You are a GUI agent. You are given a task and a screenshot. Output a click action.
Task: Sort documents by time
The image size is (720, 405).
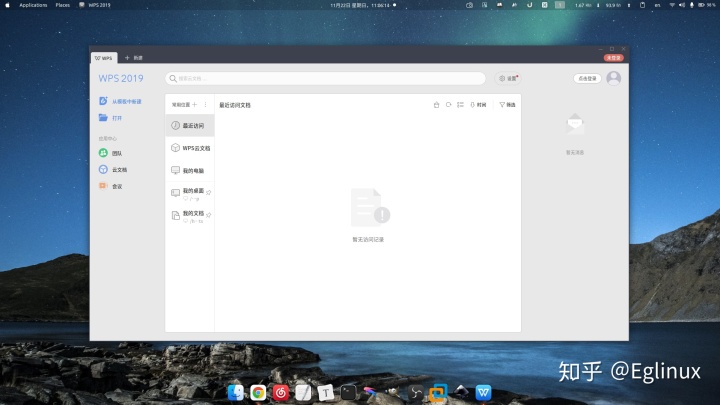[x=478, y=105]
